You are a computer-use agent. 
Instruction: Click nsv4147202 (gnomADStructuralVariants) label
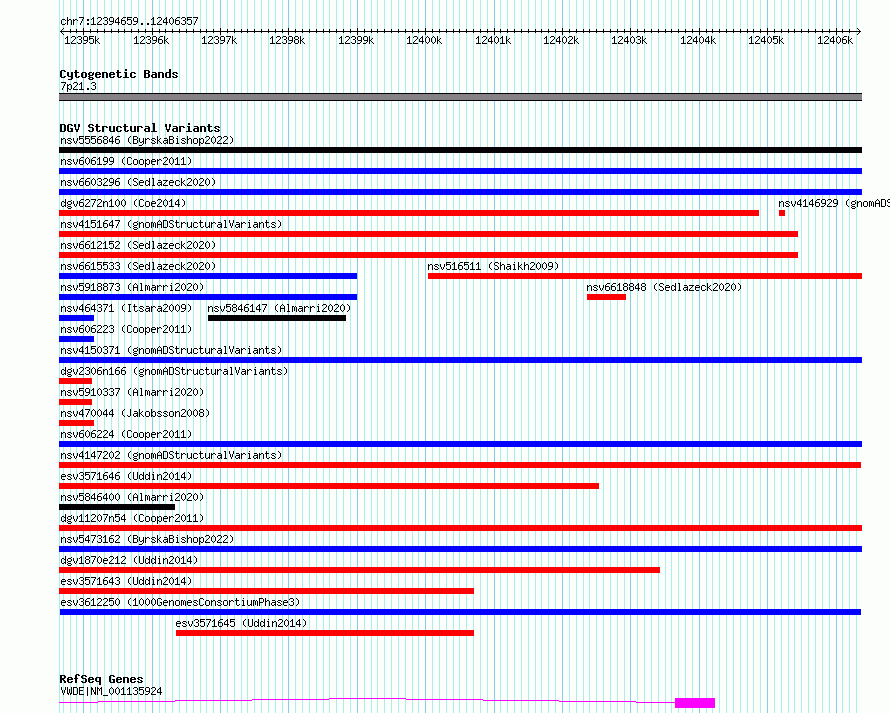pyautogui.click(x=171, y=455)
